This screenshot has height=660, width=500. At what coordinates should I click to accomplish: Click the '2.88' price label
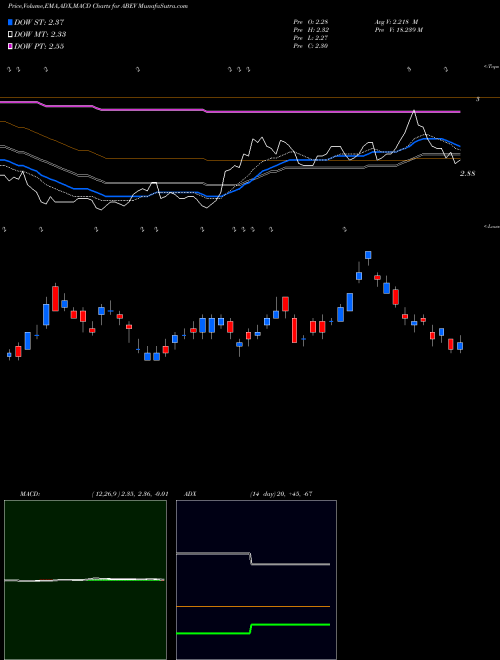click(x=468, y=173)
